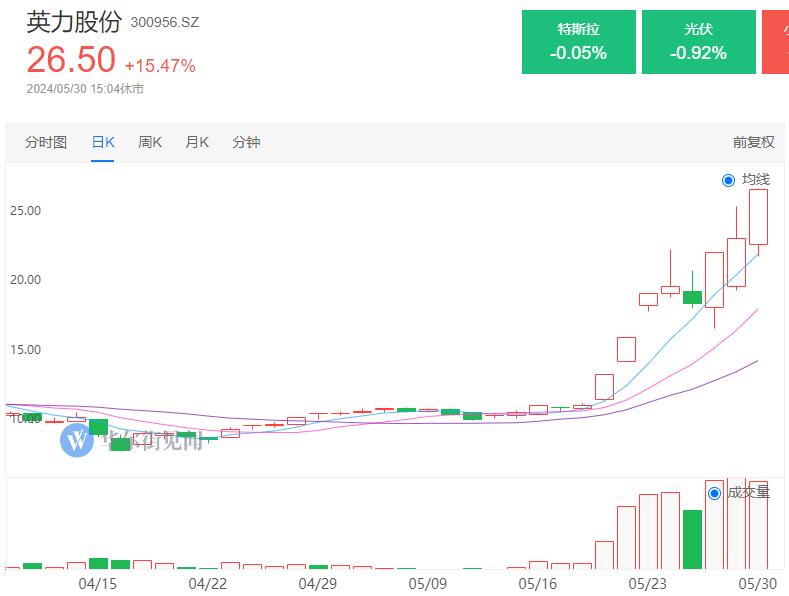This screenshot has width=789, height=596.
Task: Open the 光伏 sector tile
Action: 698,42
